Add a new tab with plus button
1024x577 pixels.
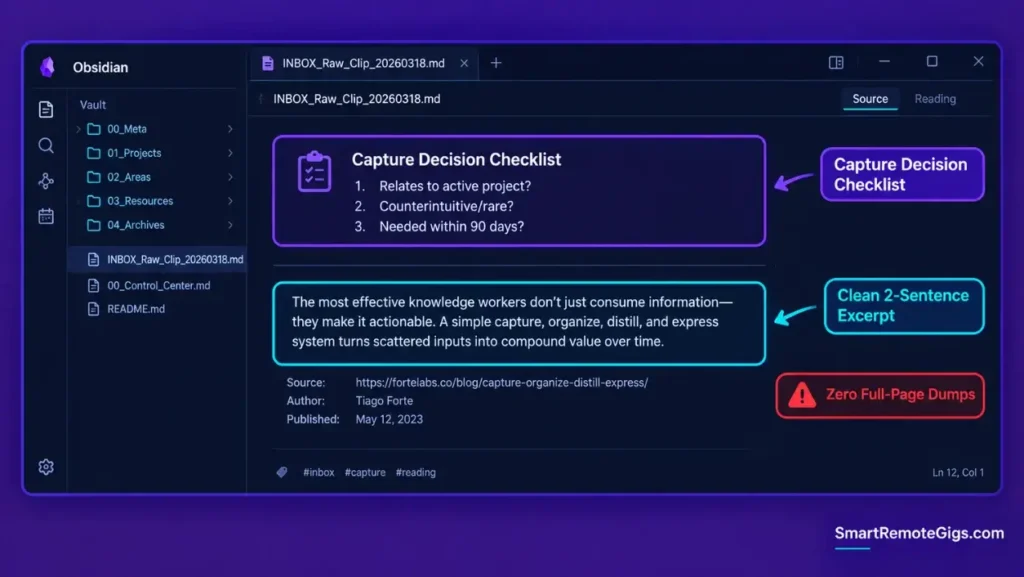pos(496,63)
